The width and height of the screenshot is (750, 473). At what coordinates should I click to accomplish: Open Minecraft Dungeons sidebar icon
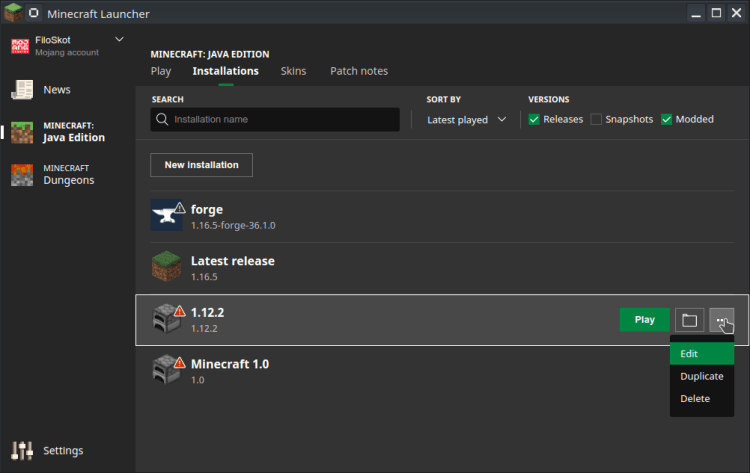coord(22,175)
